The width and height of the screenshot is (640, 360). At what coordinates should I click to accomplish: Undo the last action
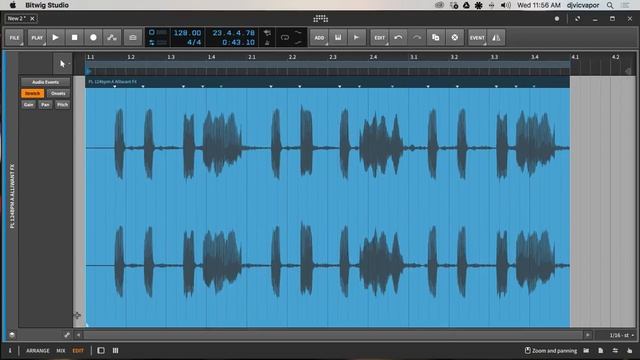point(398,38)
